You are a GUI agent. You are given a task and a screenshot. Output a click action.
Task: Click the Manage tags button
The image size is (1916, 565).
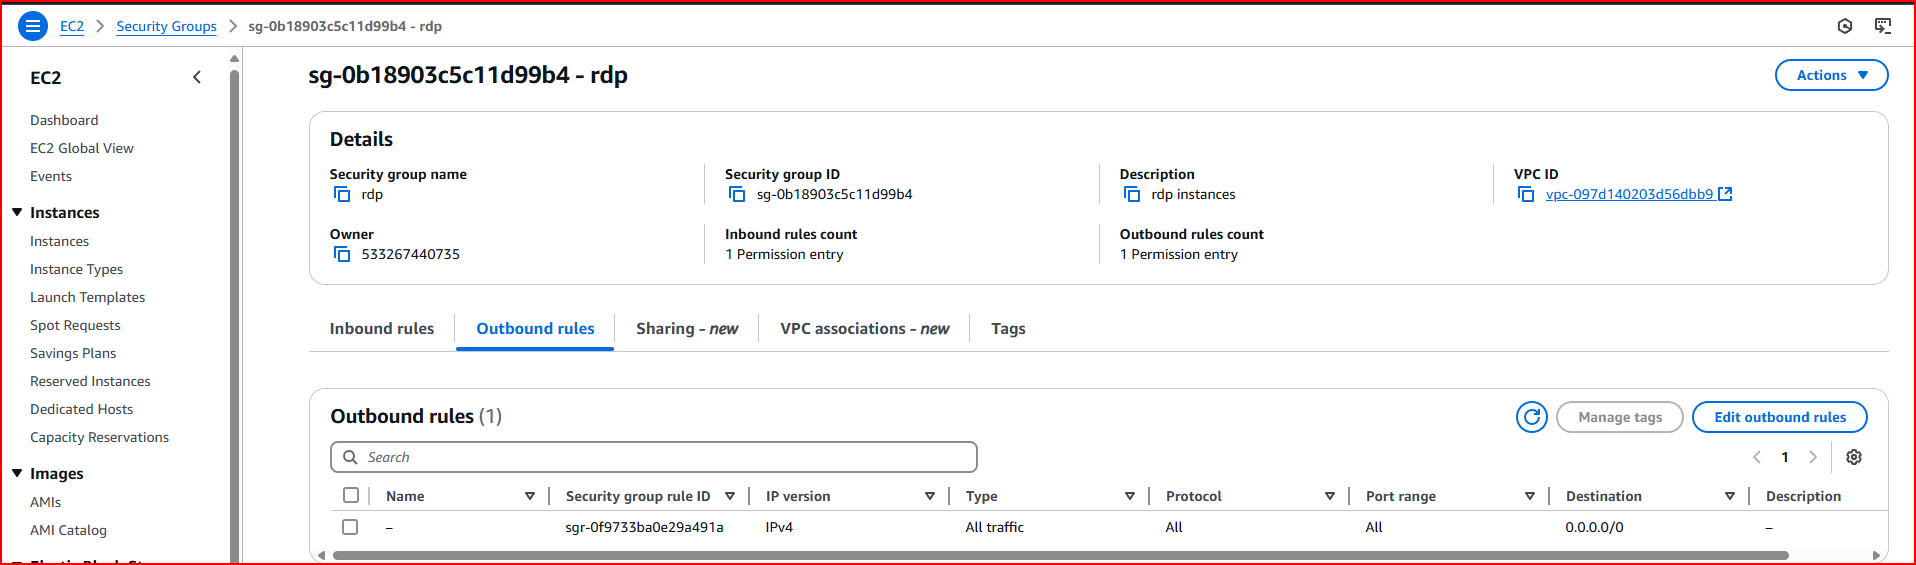tap(1620, 417)
